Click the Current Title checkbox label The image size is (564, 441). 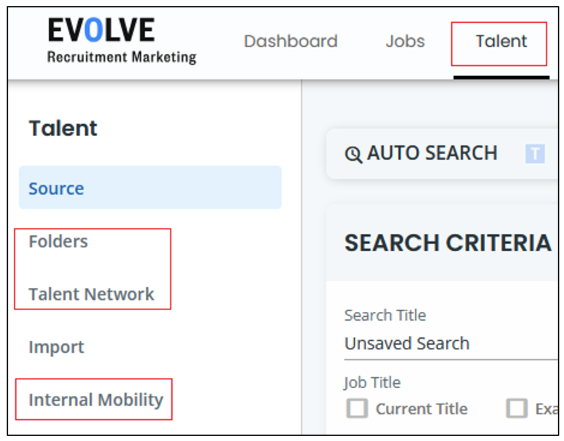[x=422, y=409]
